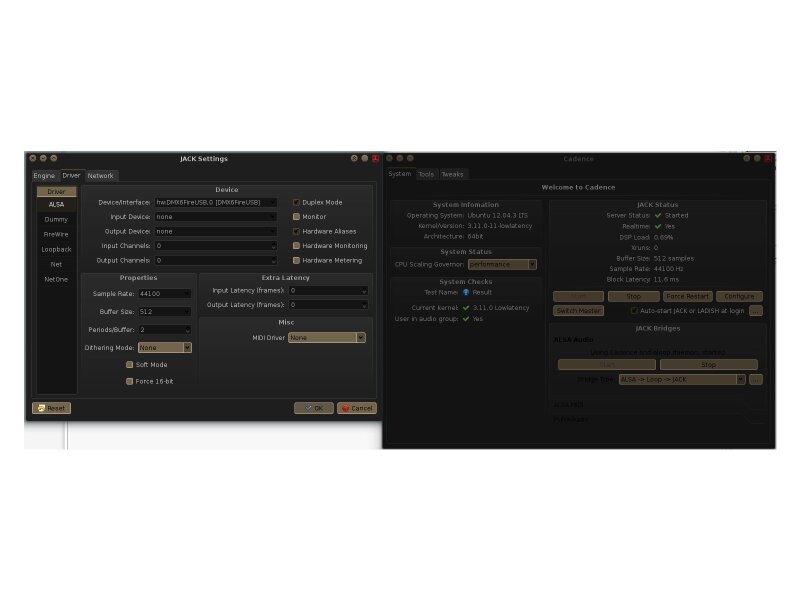Open the MIDI Driver dropdown
The height and width of the screenshot is (600, 800).
tap(327, 338)
